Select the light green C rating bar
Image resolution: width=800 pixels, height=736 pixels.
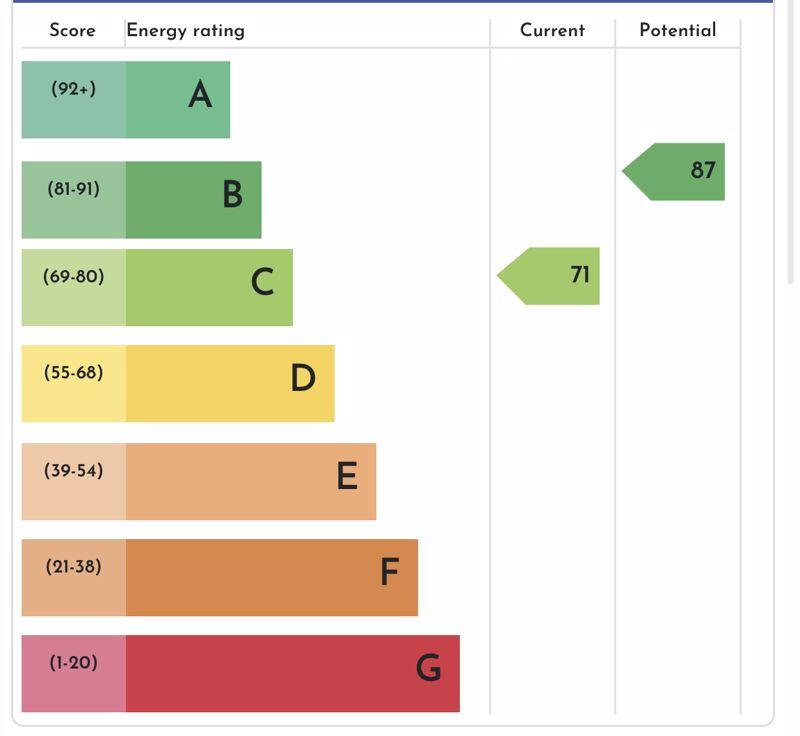[x=209, y=288]
